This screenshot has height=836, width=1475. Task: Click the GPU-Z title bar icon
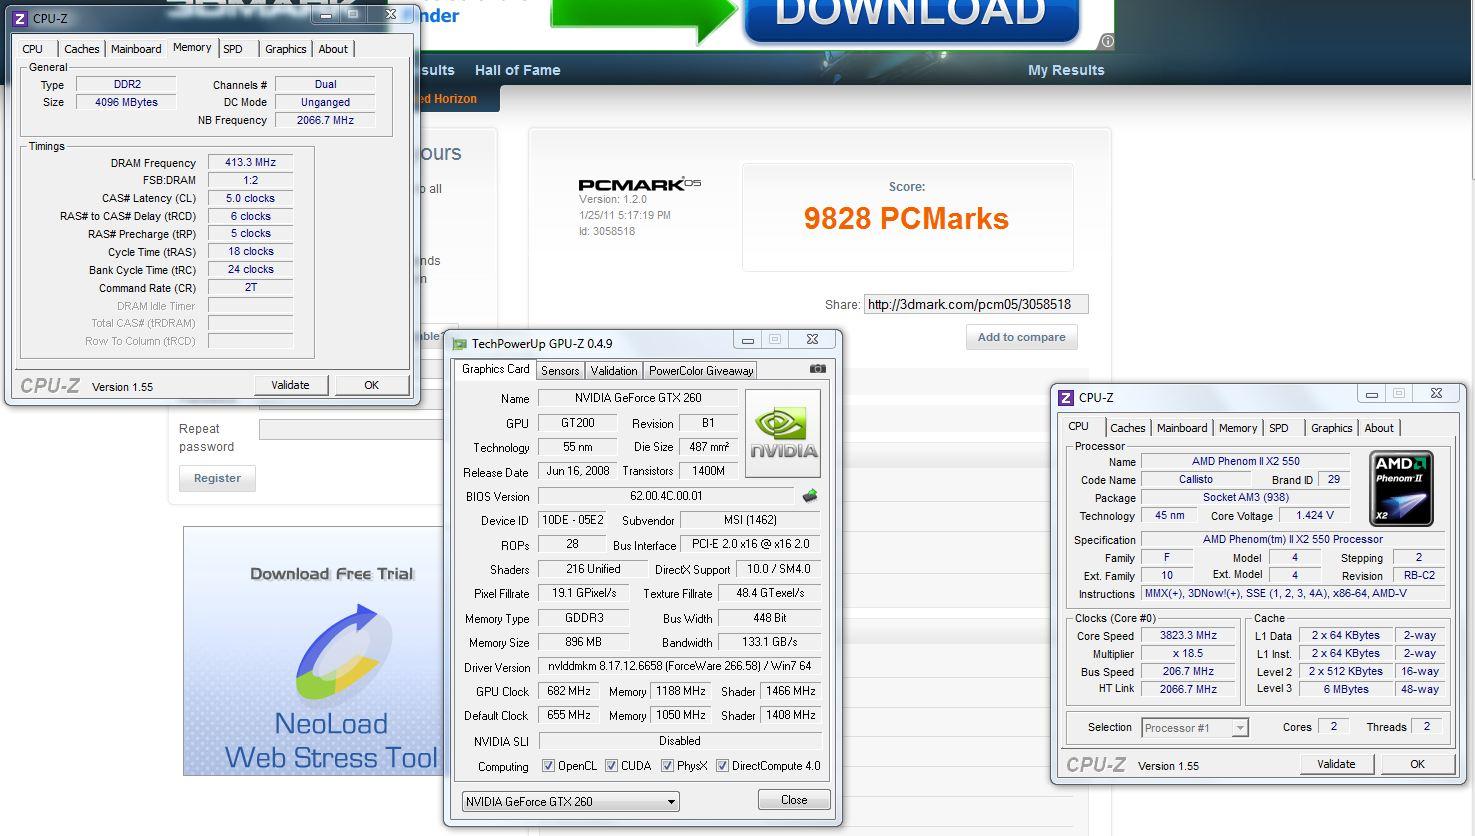(x=460, y=343)
